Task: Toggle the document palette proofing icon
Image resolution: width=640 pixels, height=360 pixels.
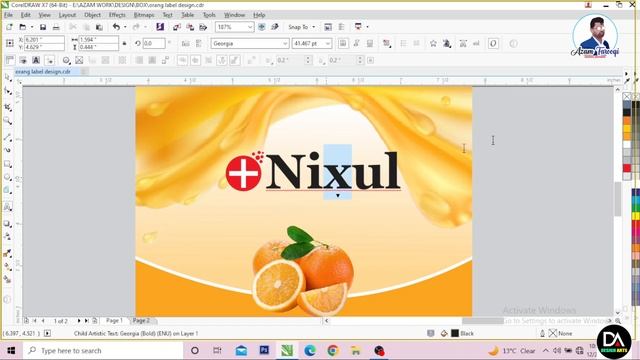Action: point(430,333)
